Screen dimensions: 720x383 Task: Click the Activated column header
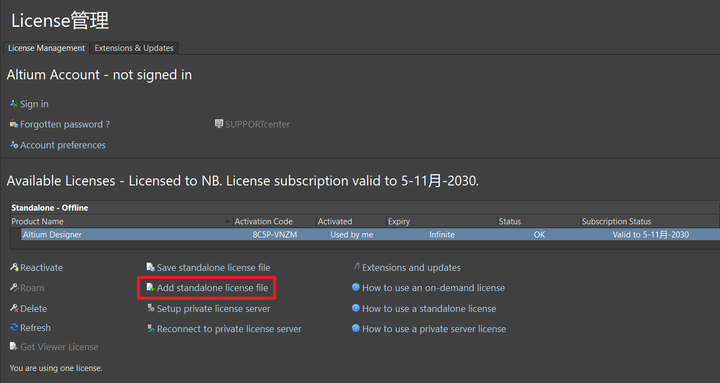tap(351, 221)
